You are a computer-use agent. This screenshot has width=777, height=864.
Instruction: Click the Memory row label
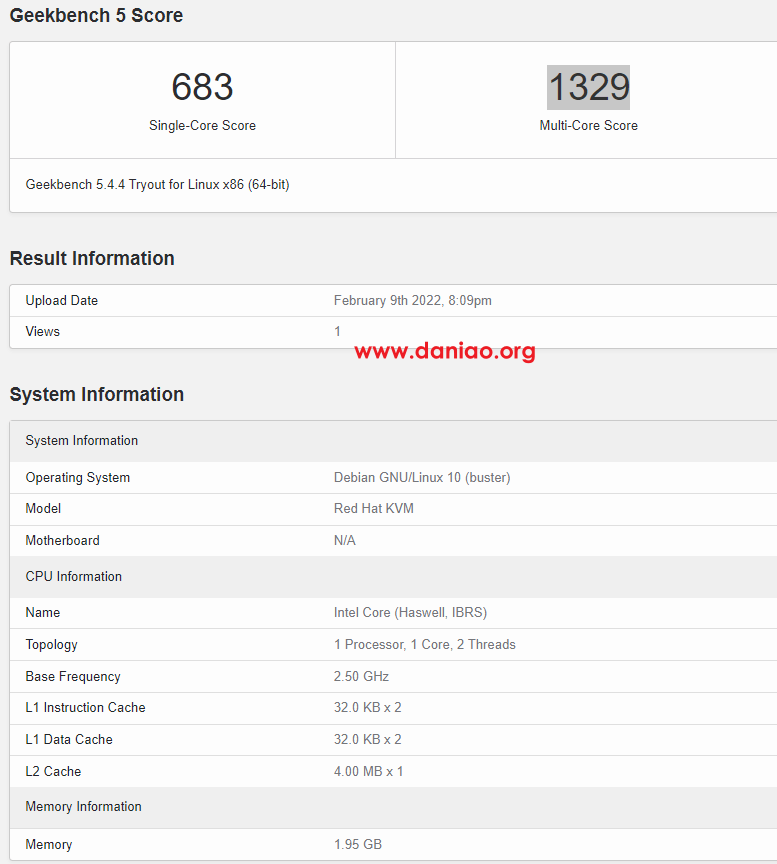[x=48, y=844]
